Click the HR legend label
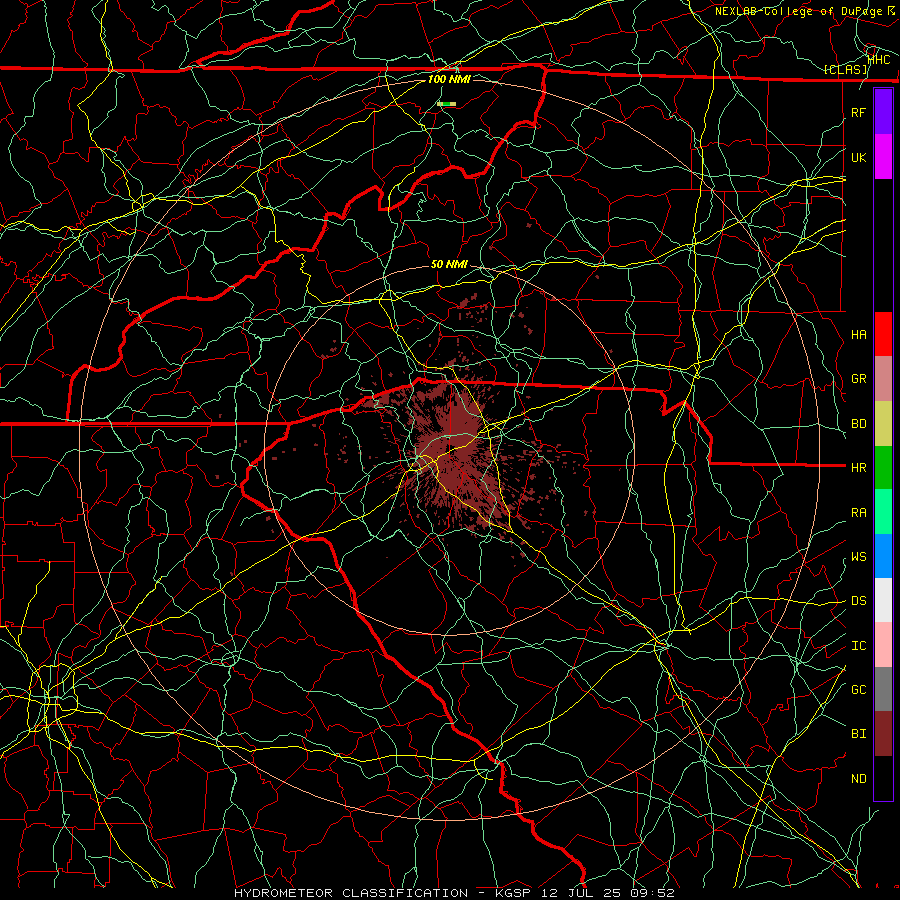This screenshot has height=900, width=900. [859, 468]
